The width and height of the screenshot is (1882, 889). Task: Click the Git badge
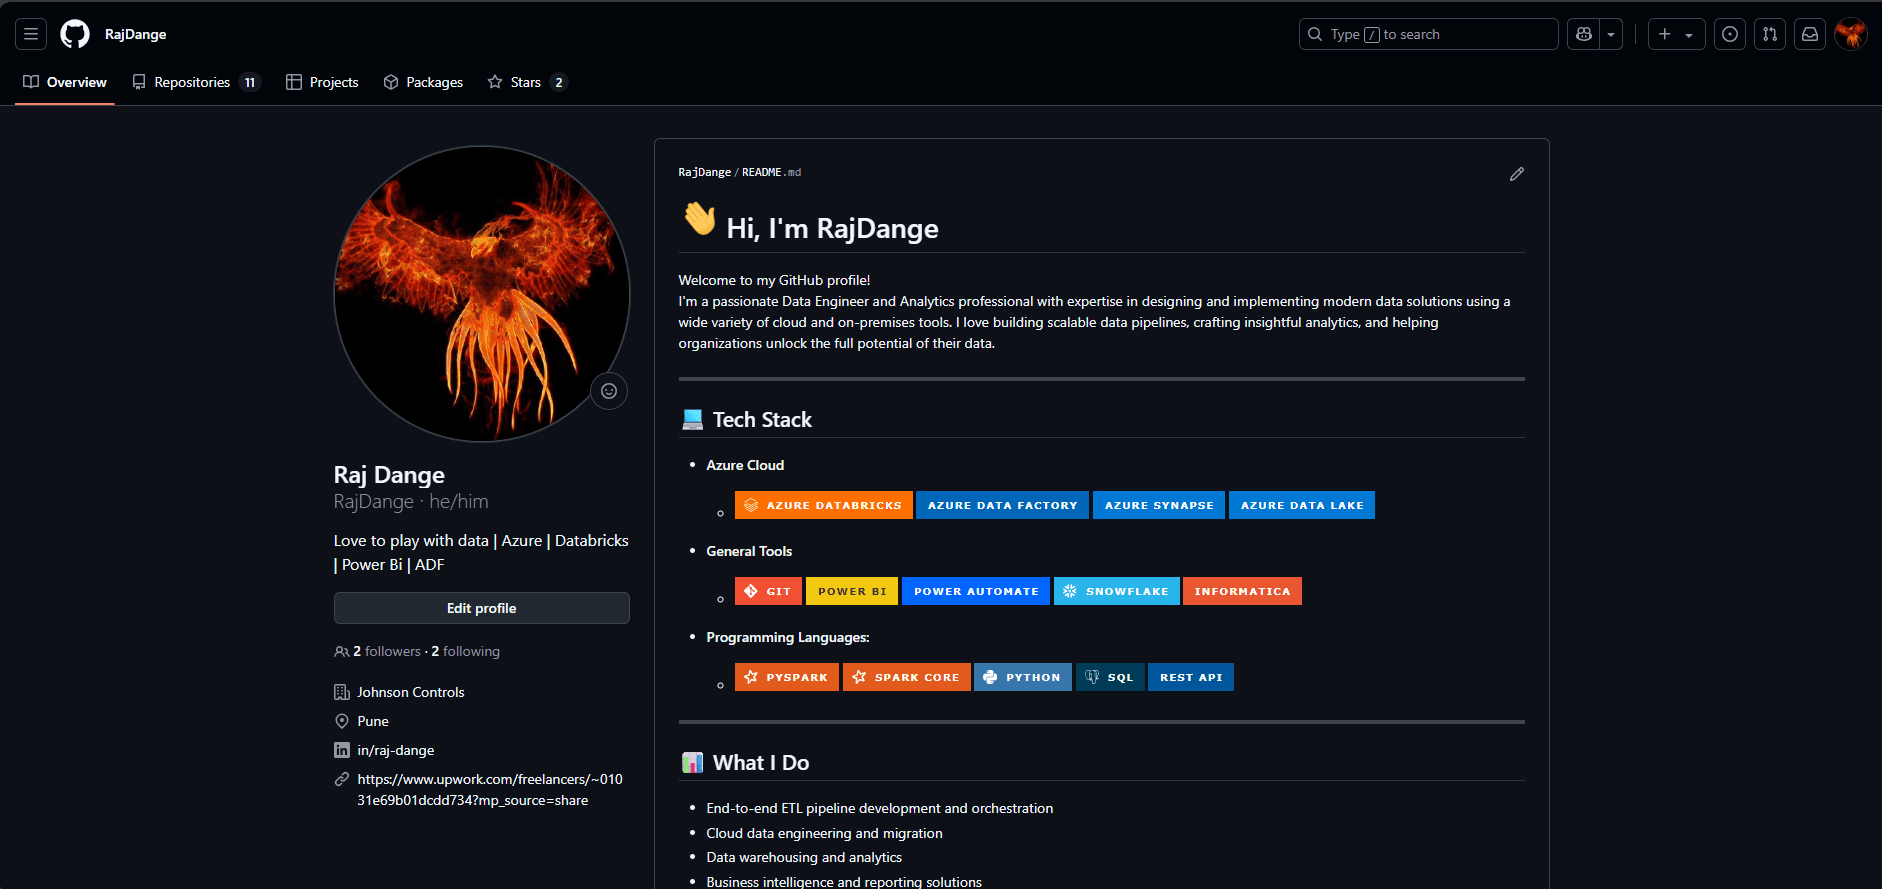click(x=768, y=591)
